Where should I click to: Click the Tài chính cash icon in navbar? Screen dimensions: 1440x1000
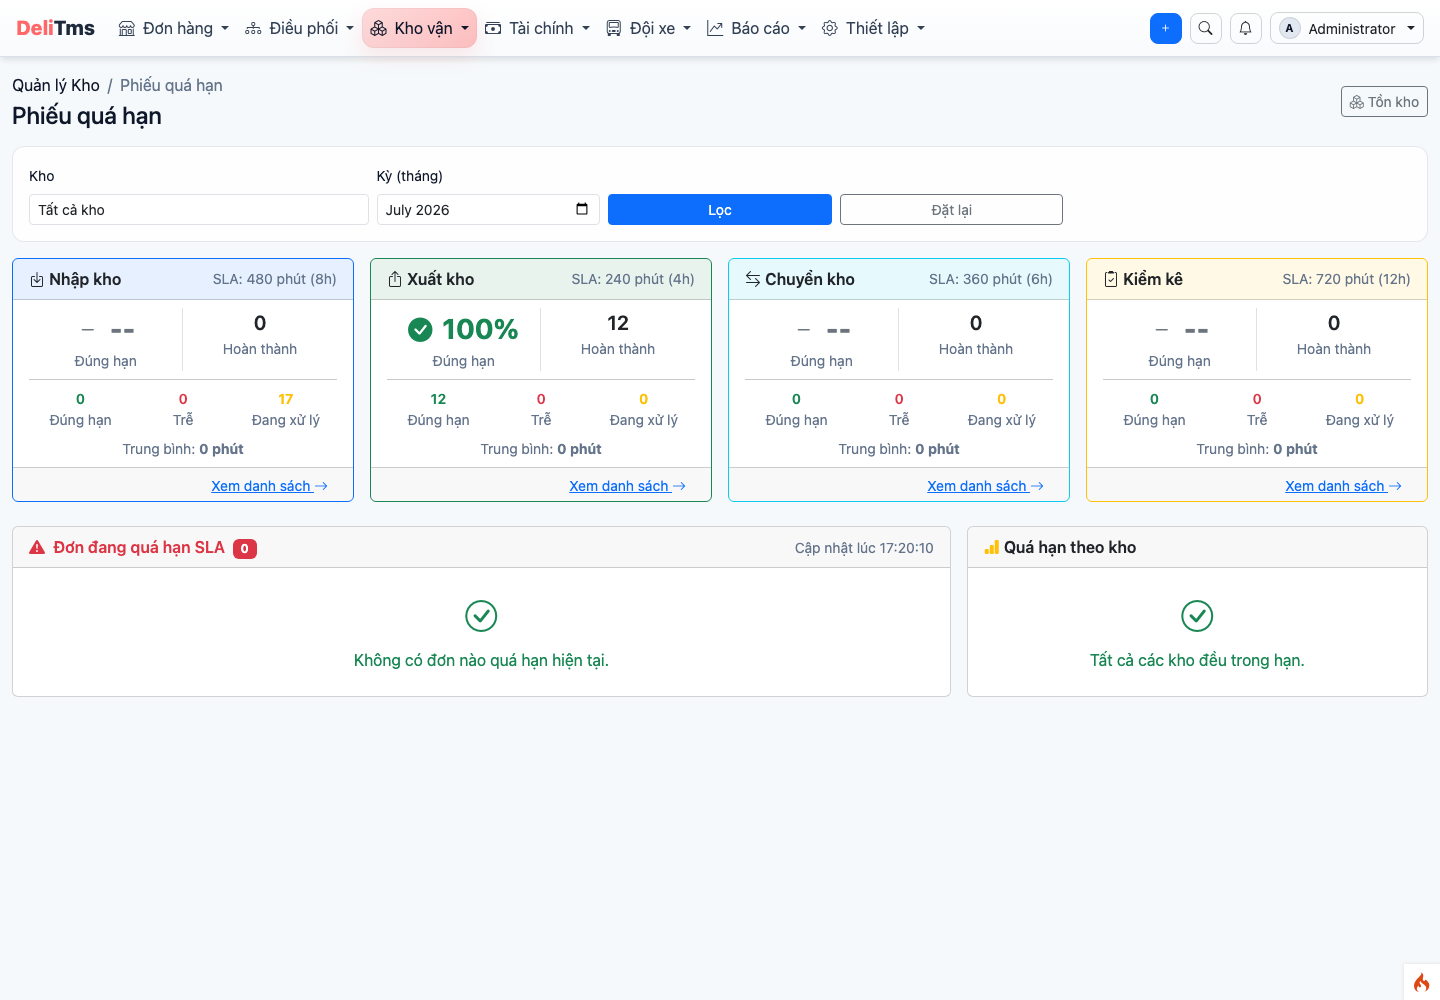493,28
